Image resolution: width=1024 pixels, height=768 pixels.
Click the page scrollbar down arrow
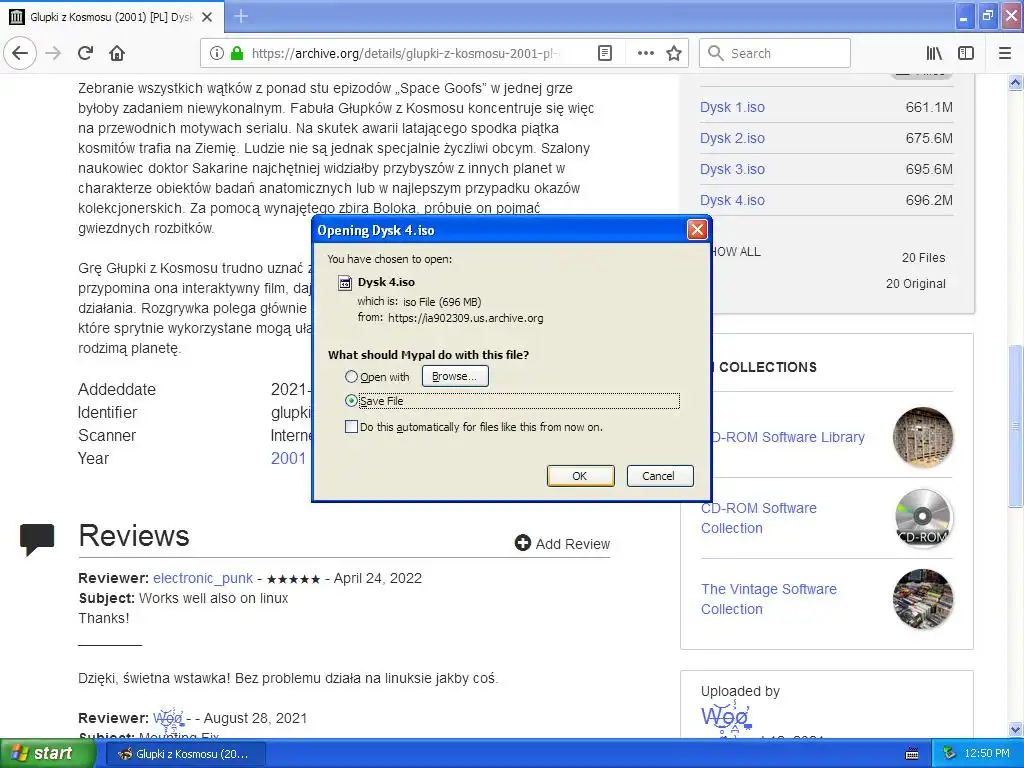pyautogui.click(x=1016, y=729)
